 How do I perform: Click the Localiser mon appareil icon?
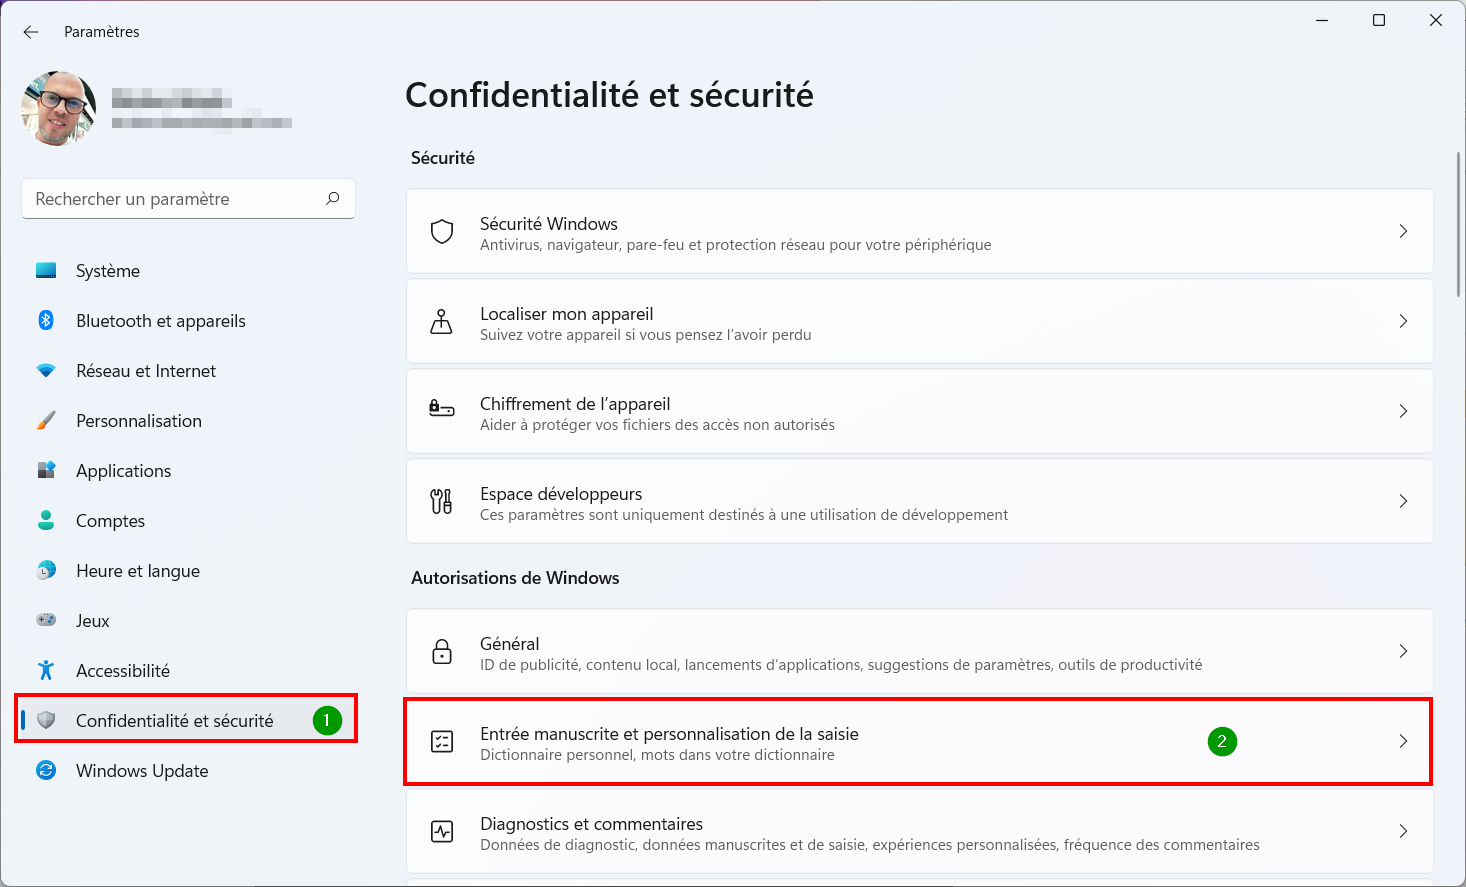point(441,321)
